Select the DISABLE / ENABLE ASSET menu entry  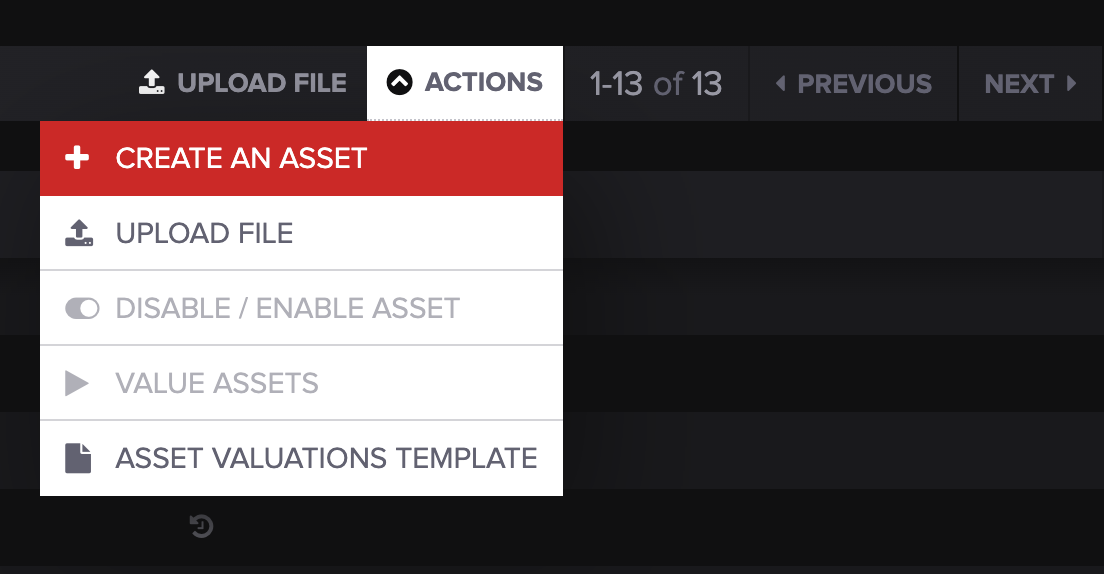tap(288, 308)
